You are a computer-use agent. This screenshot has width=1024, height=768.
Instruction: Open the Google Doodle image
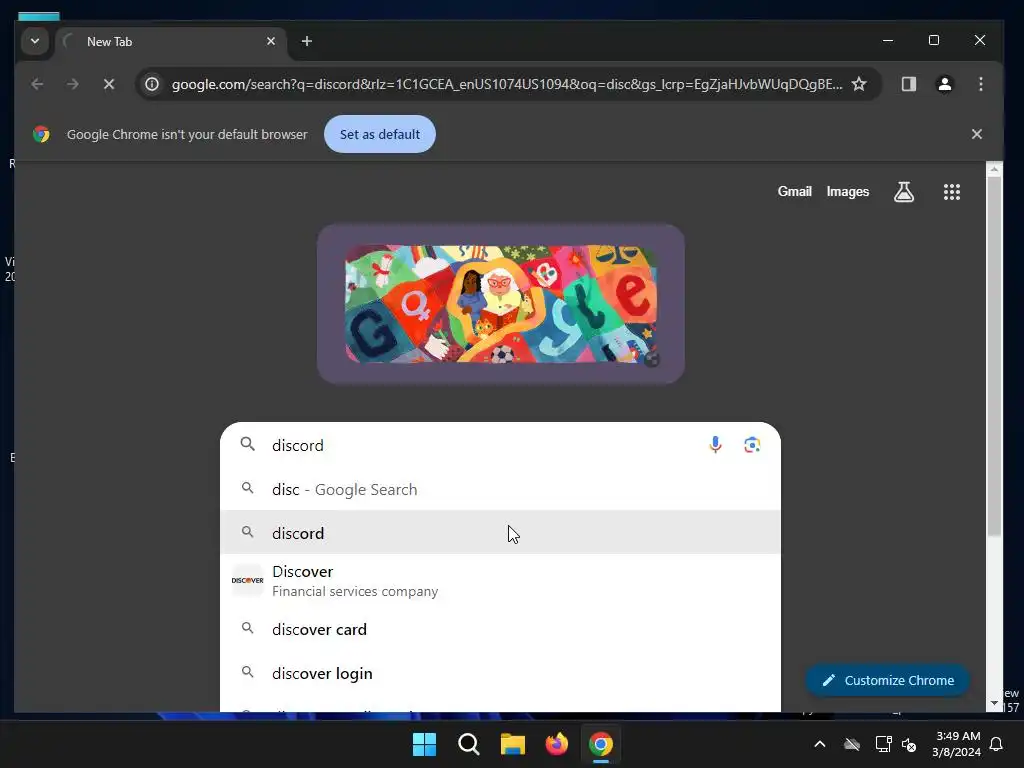(x=501, y=304)
